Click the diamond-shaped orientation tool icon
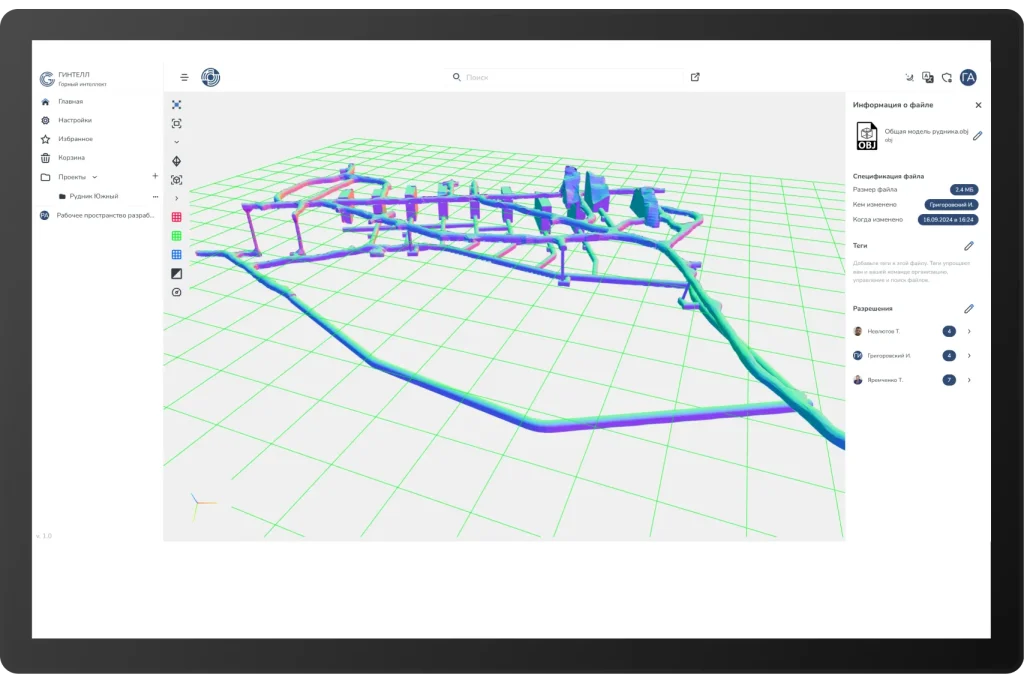Image resolution: width=1024 pixels, height=683 pixels. [177, 161]
